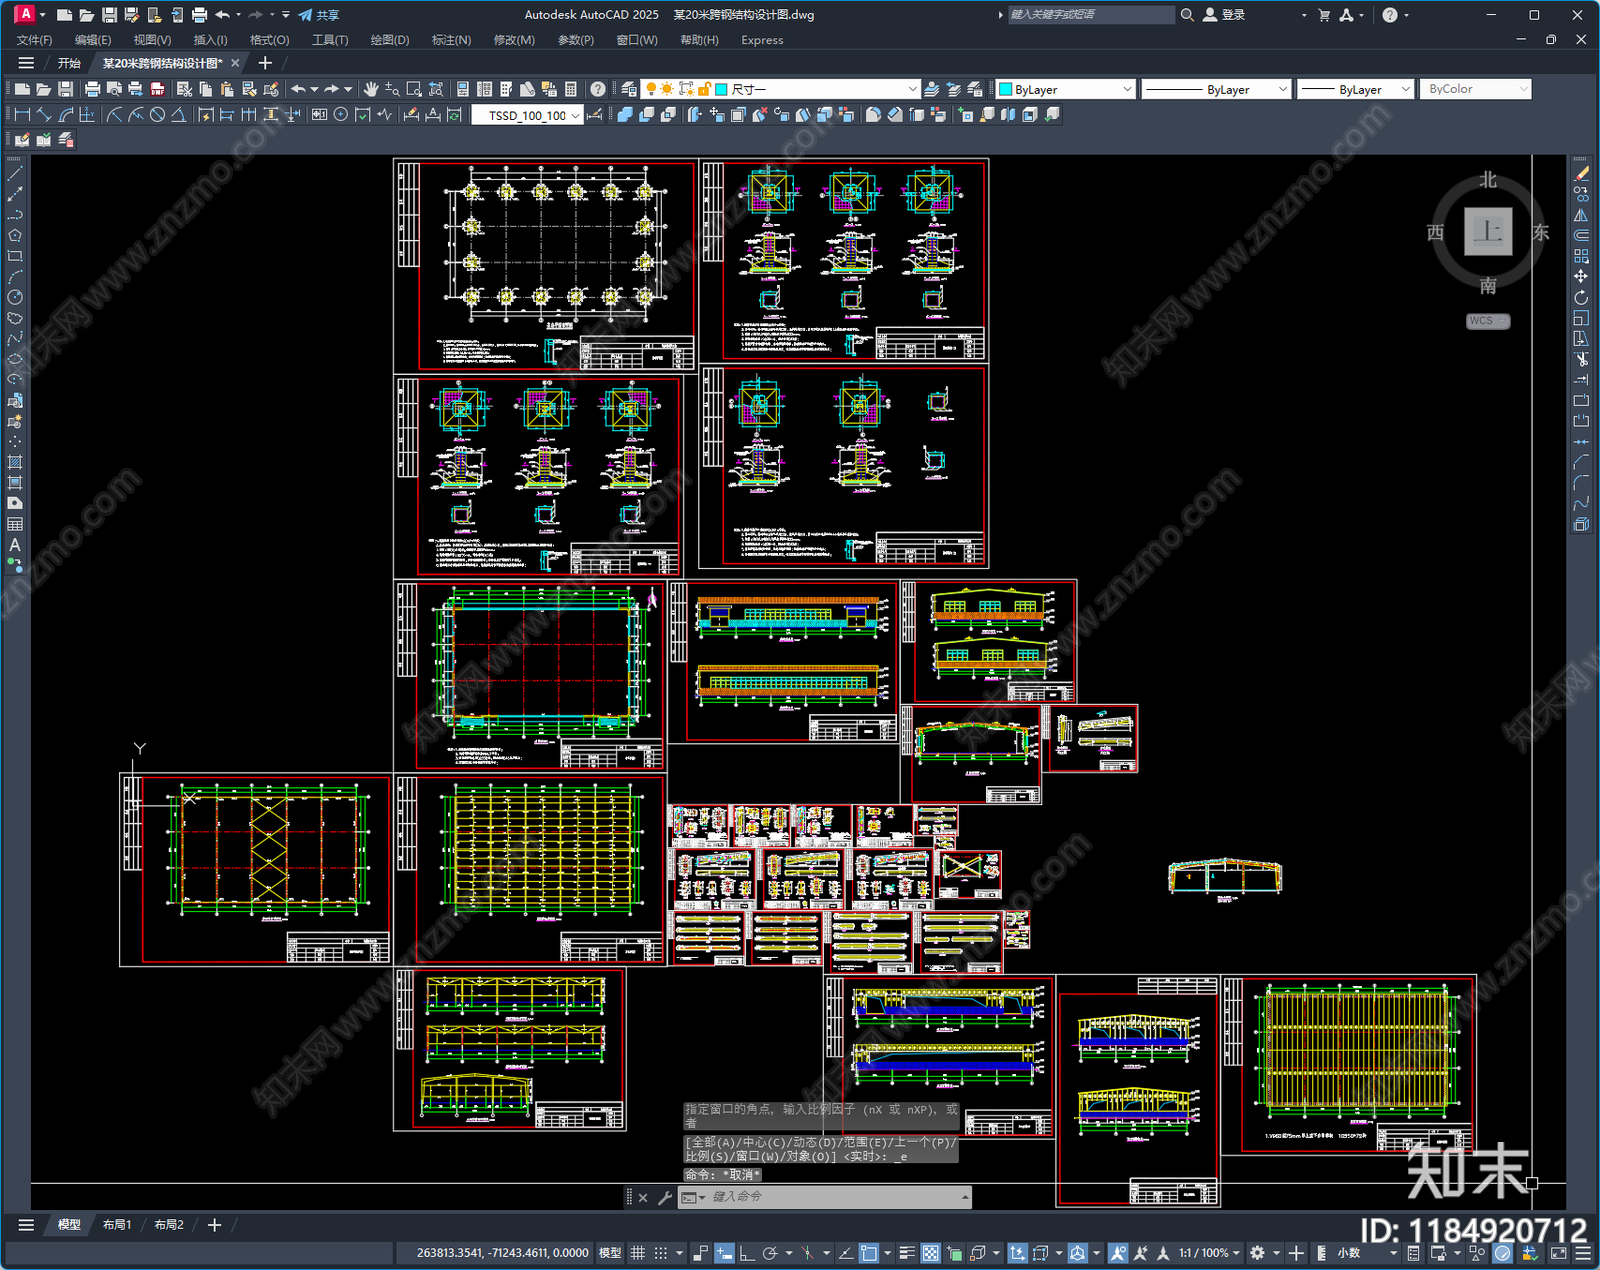Select the Rotate modify tool
The image size is (1600, 1270).
point(1581,297)
